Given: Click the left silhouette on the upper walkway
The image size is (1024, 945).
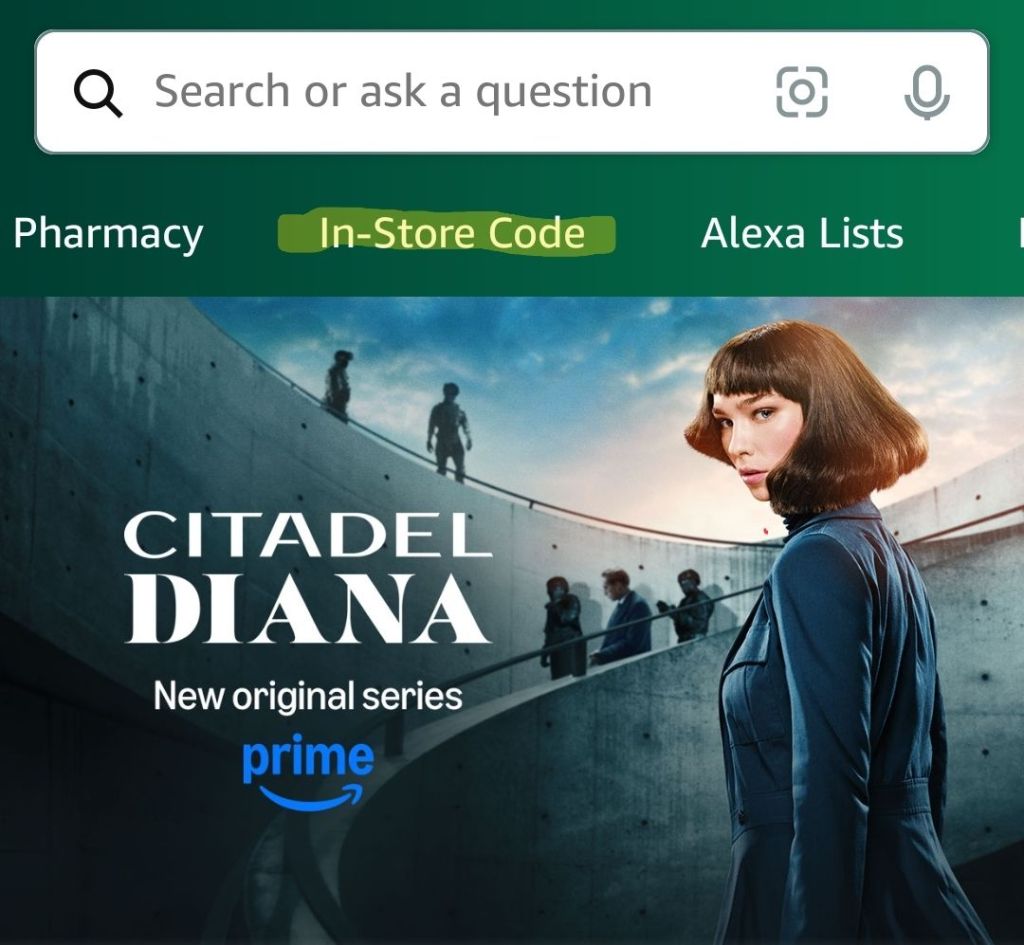Looking at the screenshot, I should [x=338, y=386].
